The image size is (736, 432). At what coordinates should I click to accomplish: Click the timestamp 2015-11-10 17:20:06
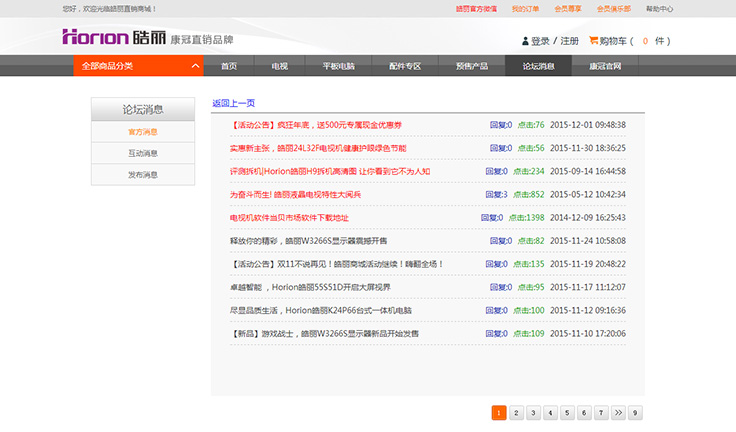pyautogui.click(x=588, y=334)
